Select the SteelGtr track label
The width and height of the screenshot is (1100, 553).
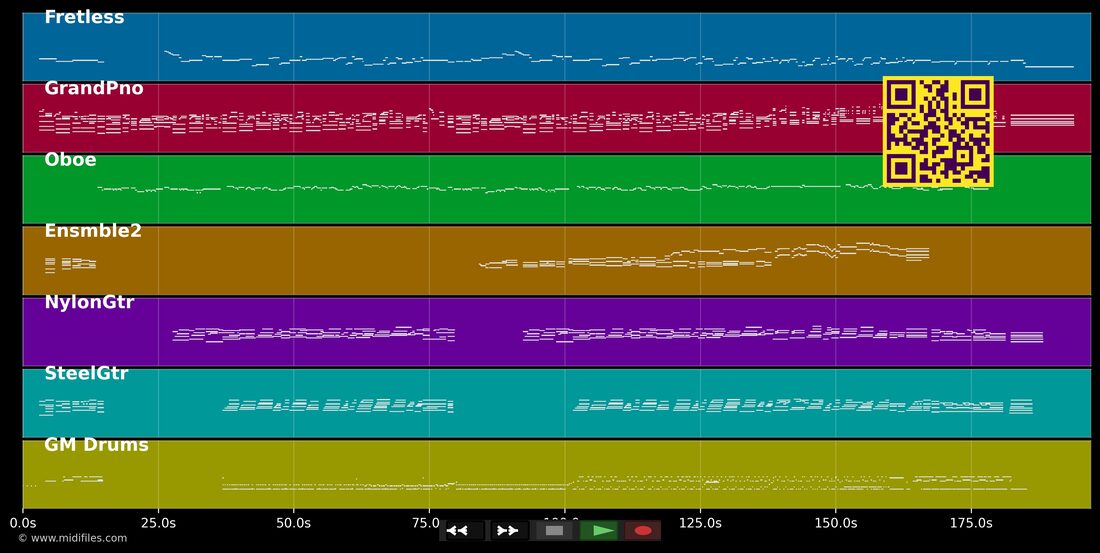86,373
